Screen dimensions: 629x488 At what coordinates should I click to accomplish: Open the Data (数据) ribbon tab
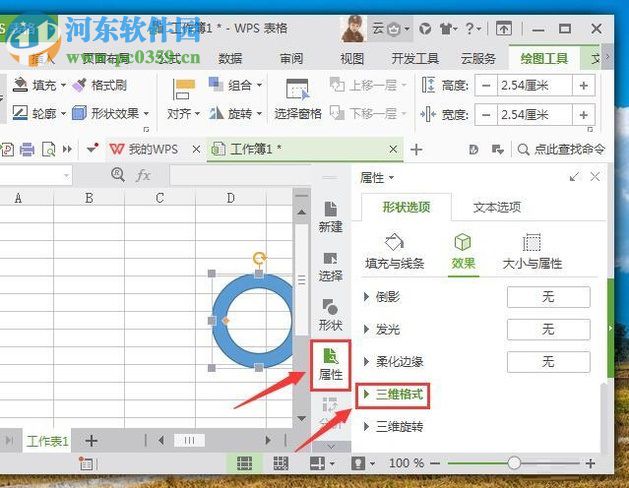(x=230, y=59)
